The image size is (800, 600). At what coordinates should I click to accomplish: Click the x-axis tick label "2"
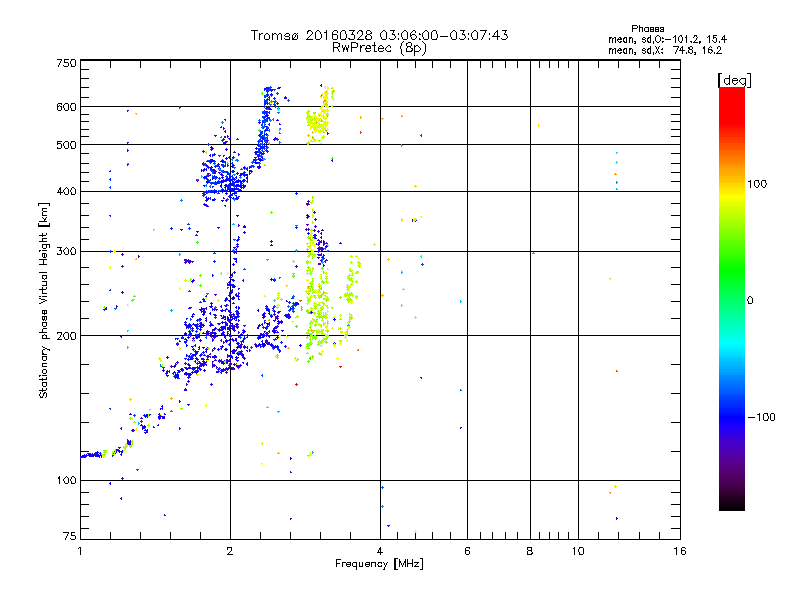pos(230,551)
